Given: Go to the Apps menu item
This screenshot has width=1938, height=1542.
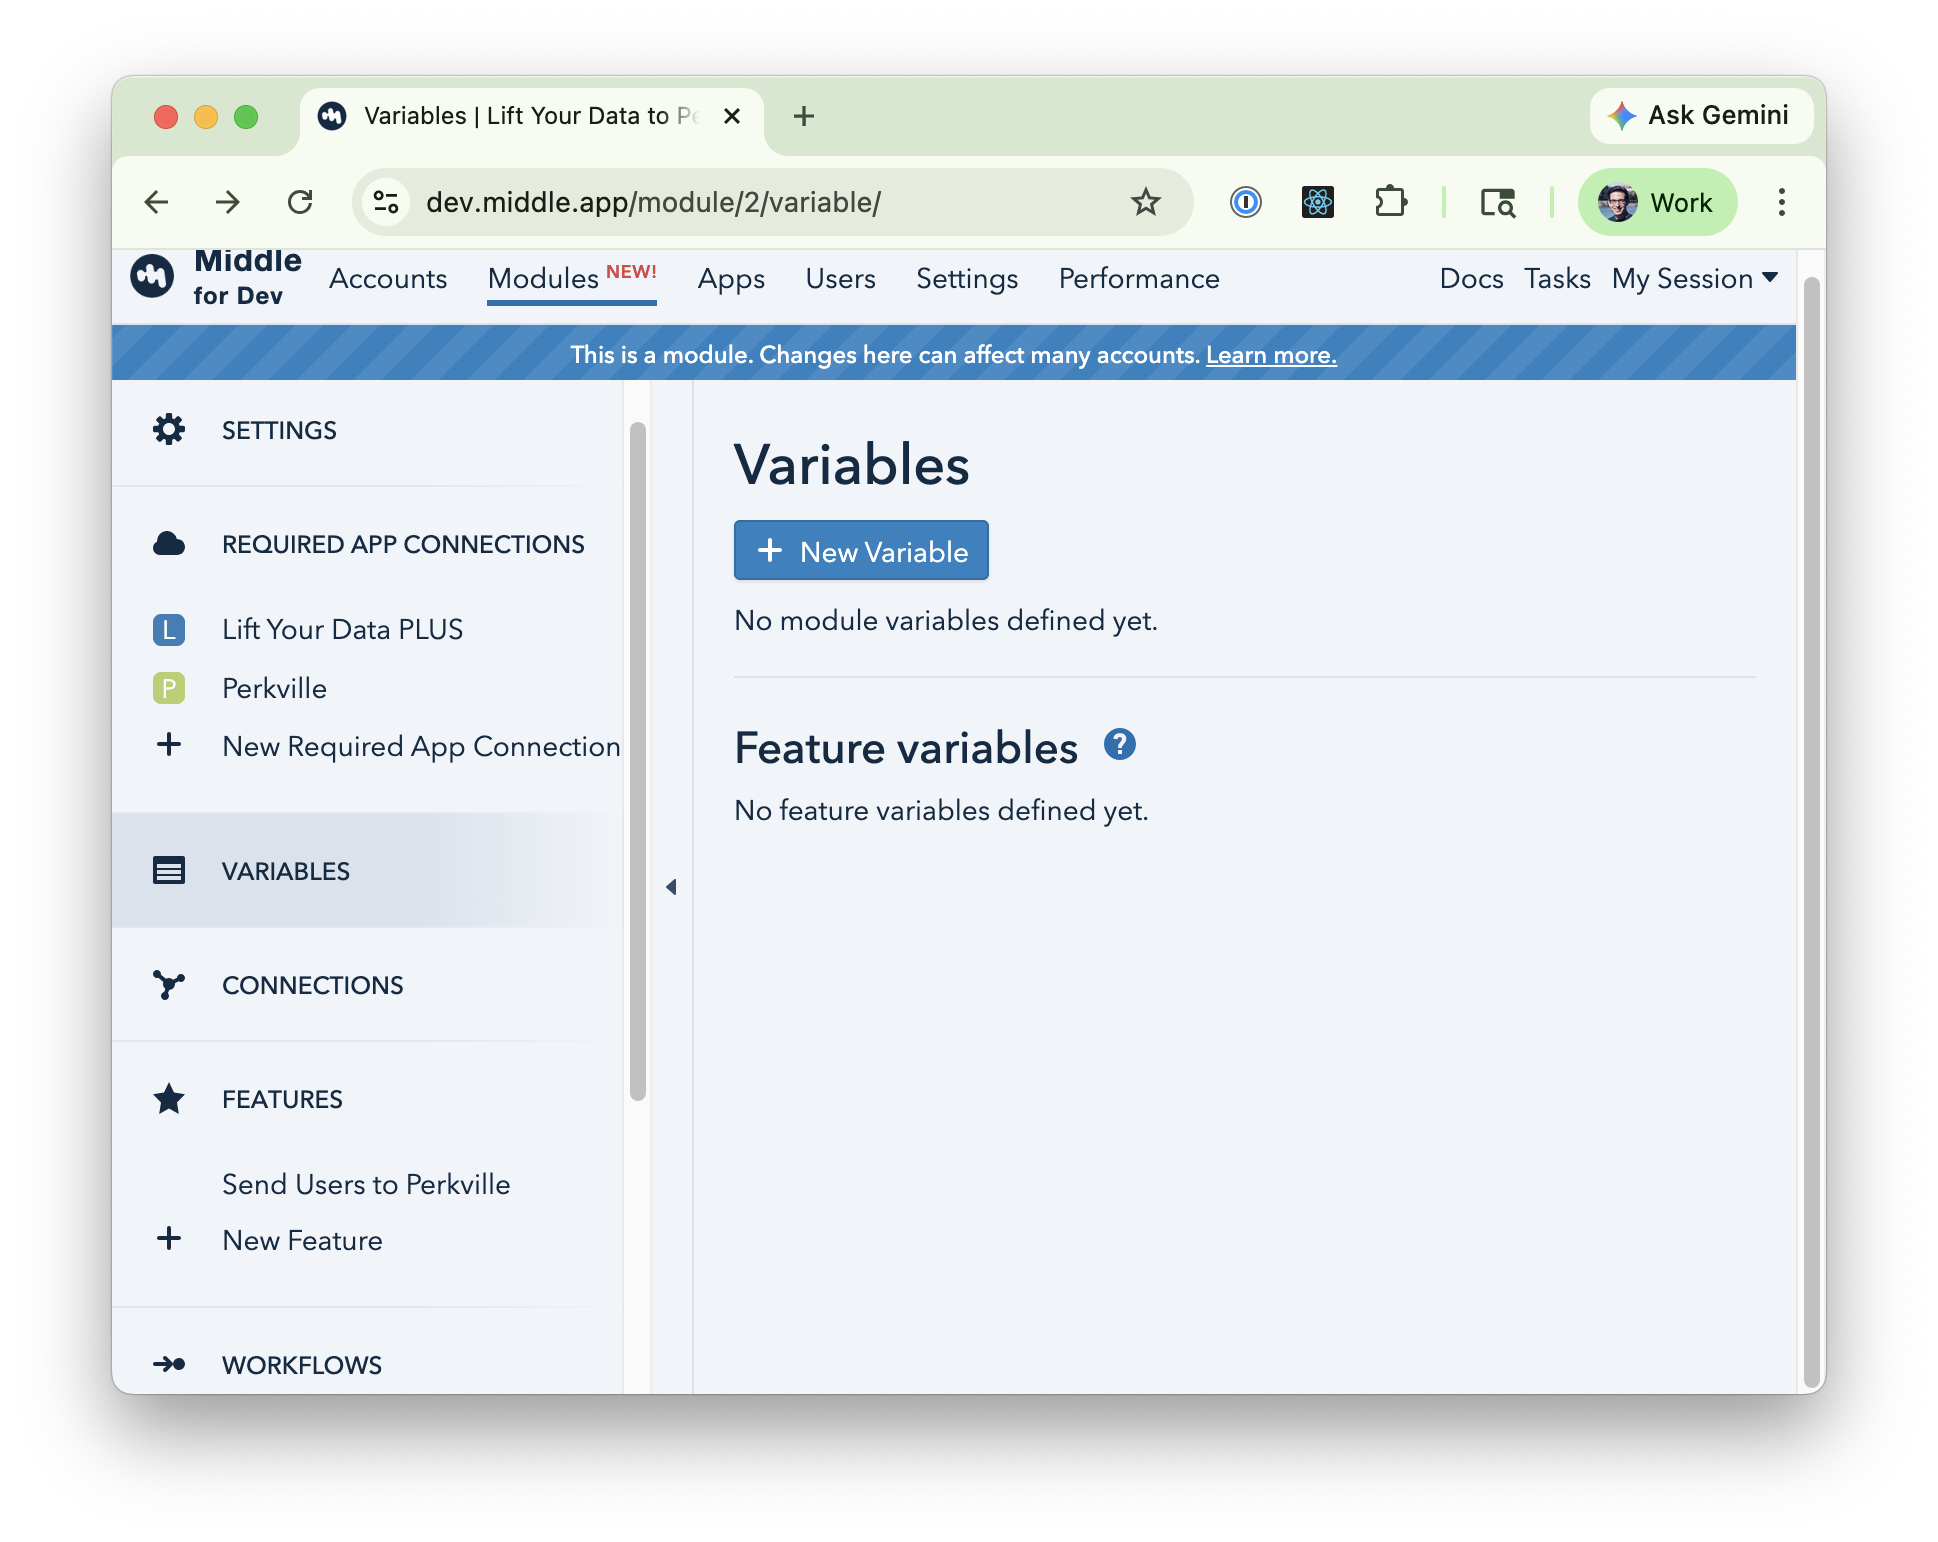Looking at the screenshot, I should 731,279.
